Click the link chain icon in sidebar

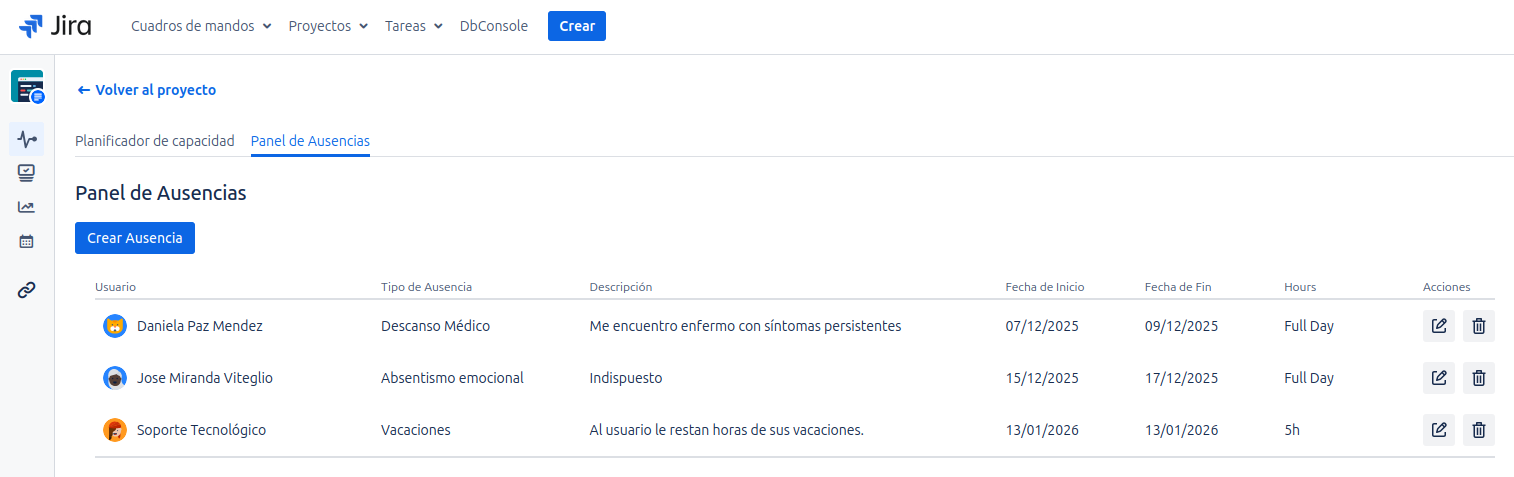click(27, 290)
